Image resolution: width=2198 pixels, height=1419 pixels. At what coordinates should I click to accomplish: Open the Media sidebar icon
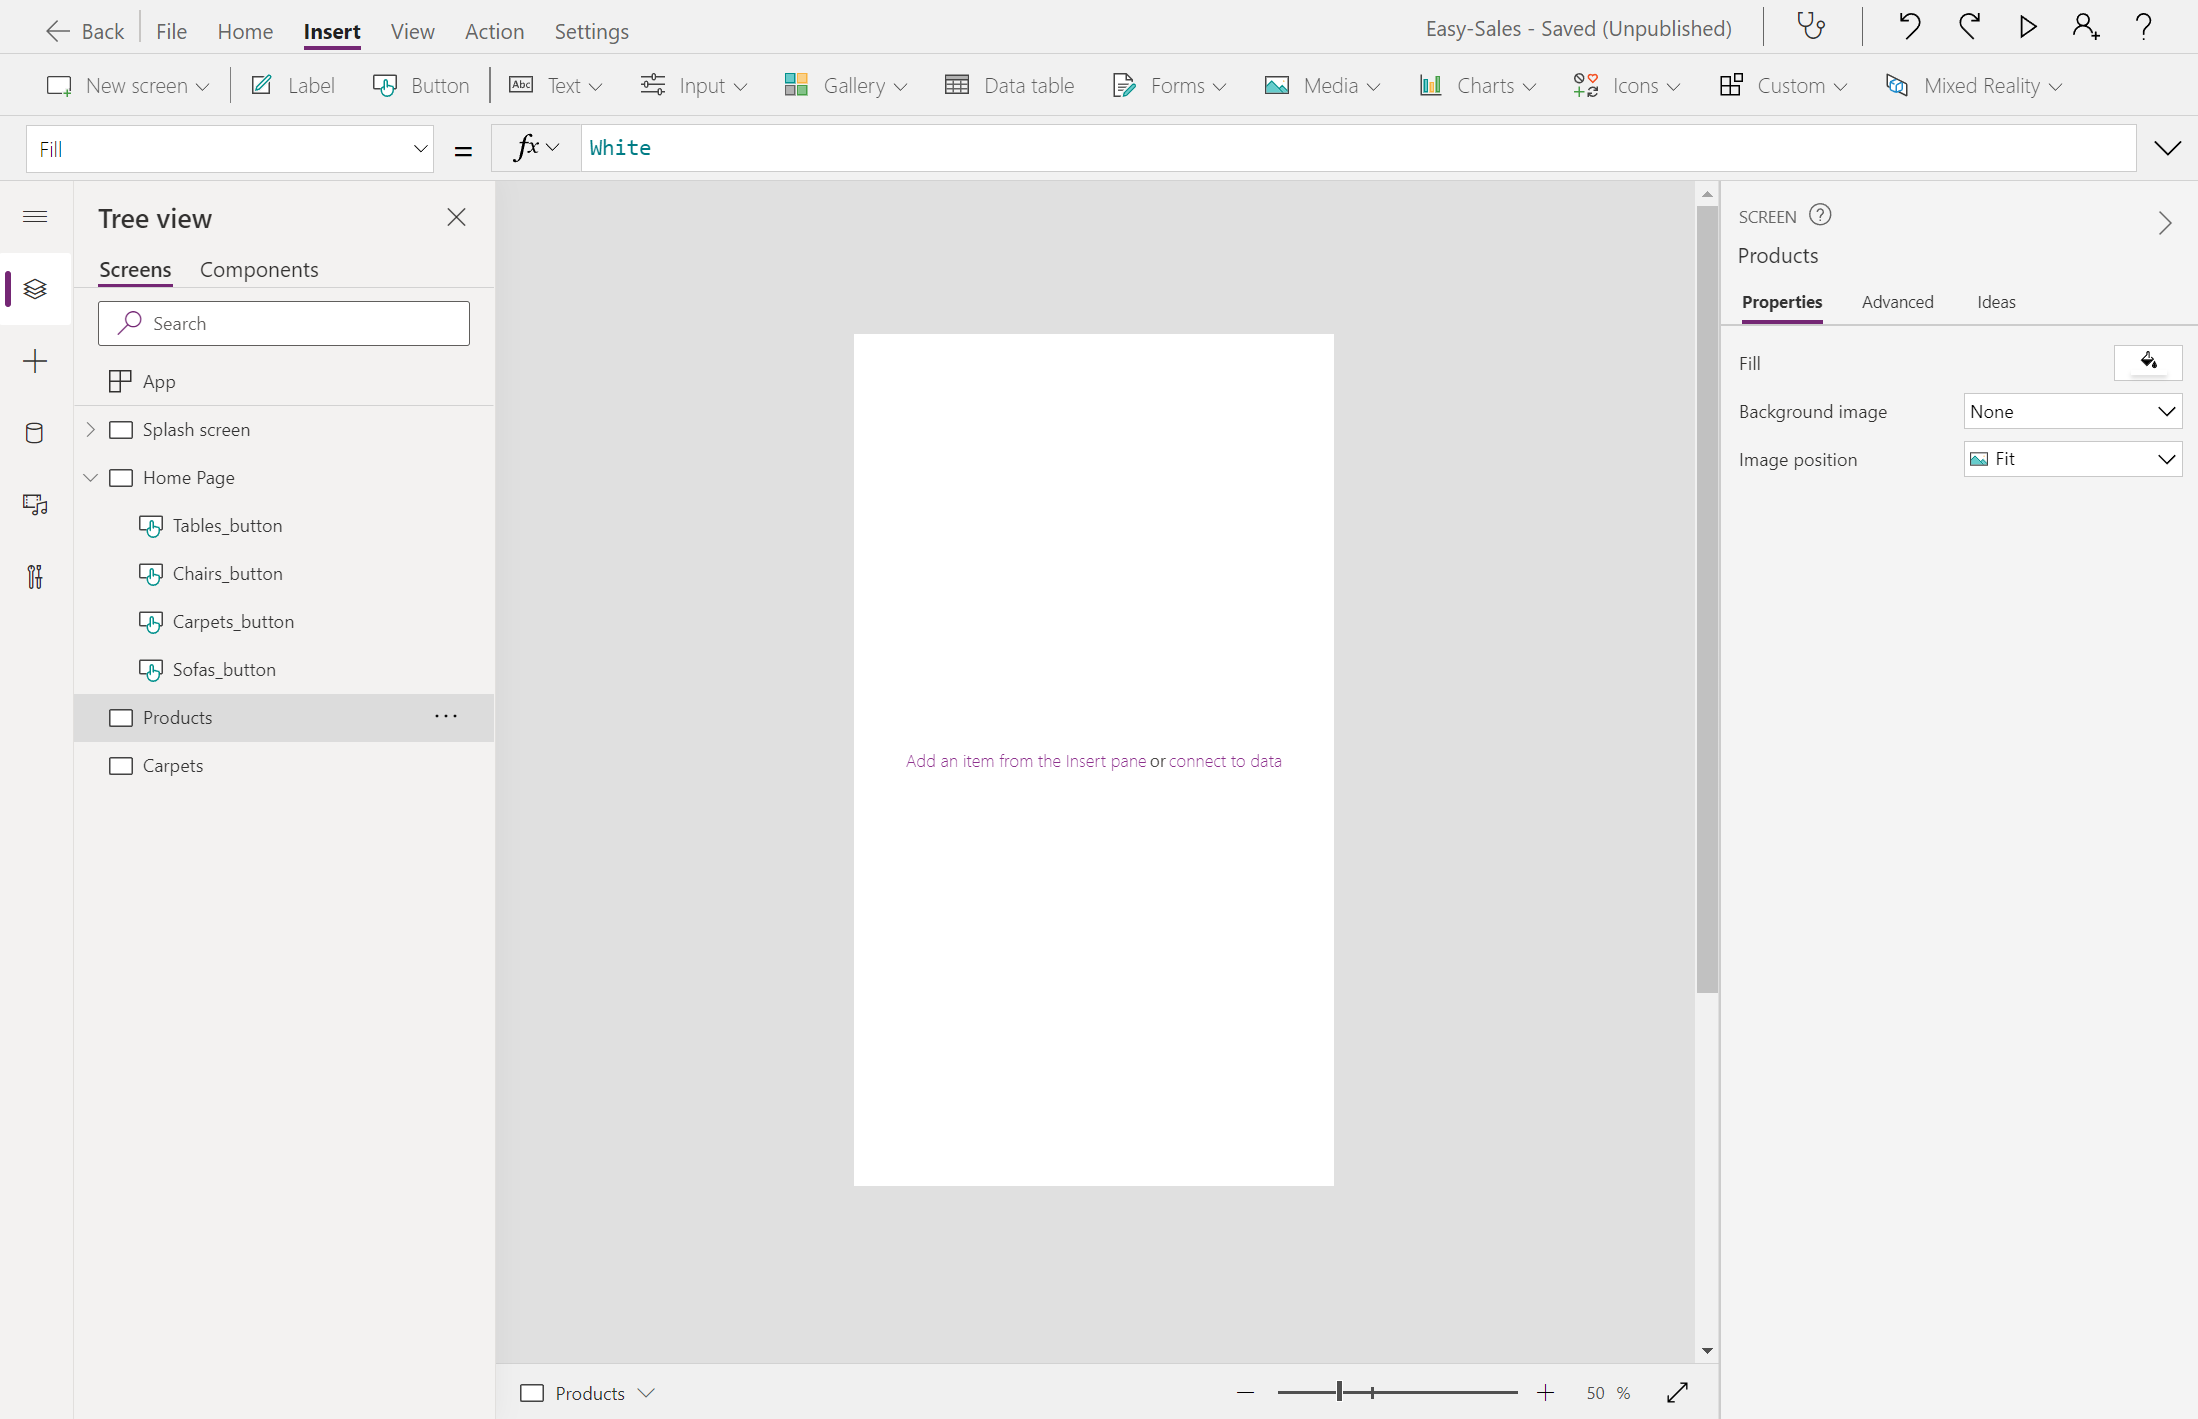pos(35,505)
